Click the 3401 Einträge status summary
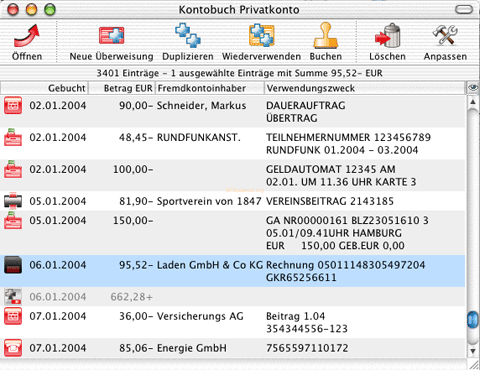 pyautogui.click(x=239, y=73)
